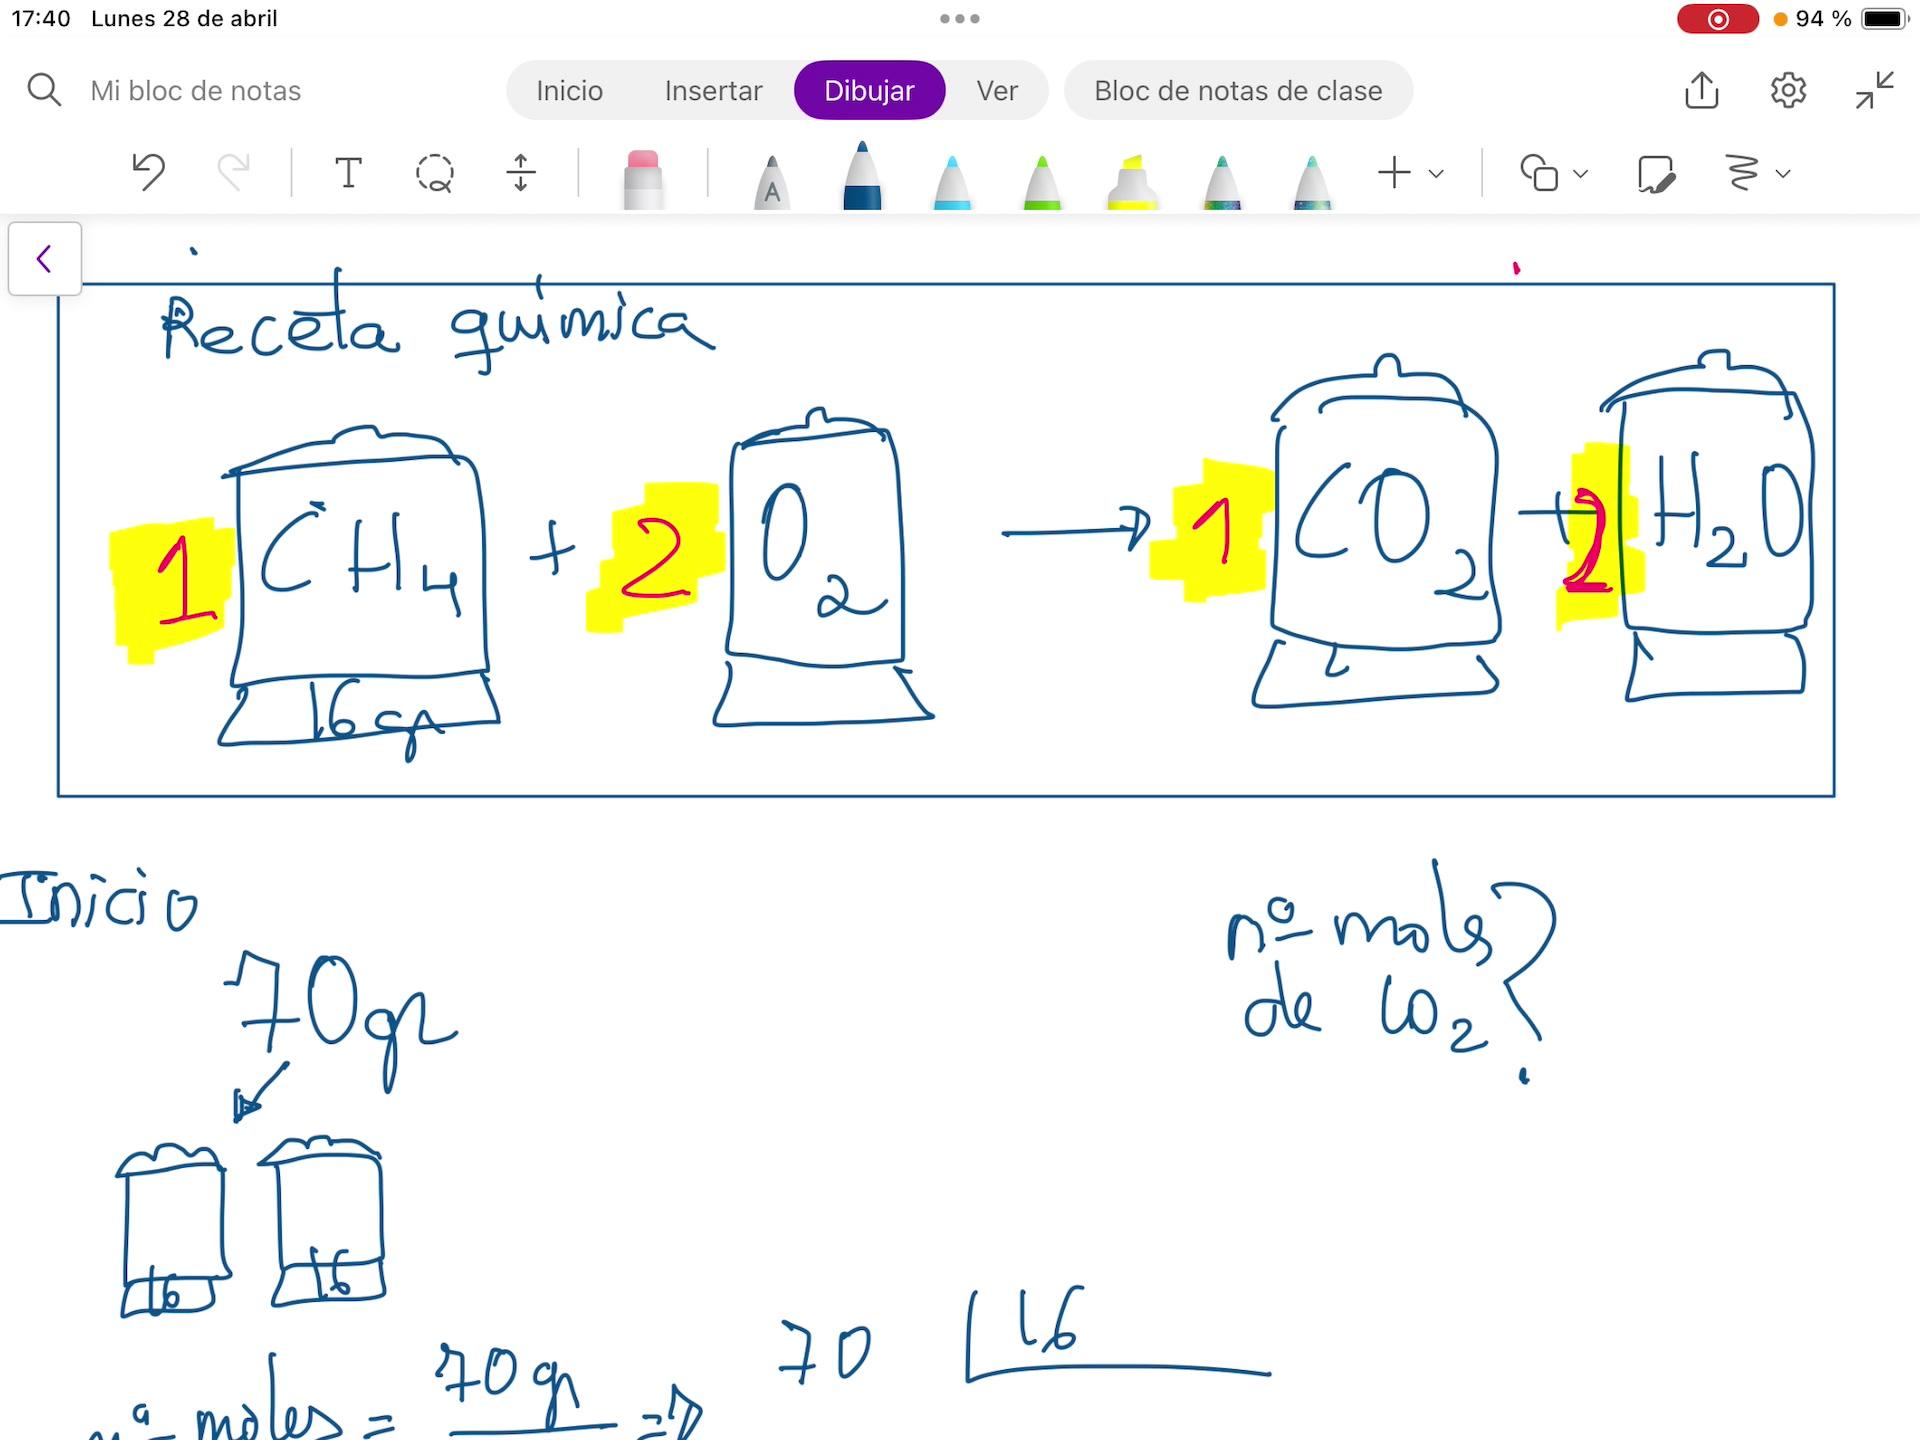
Task: Switch to the Inicio tab
Action: 569,90
